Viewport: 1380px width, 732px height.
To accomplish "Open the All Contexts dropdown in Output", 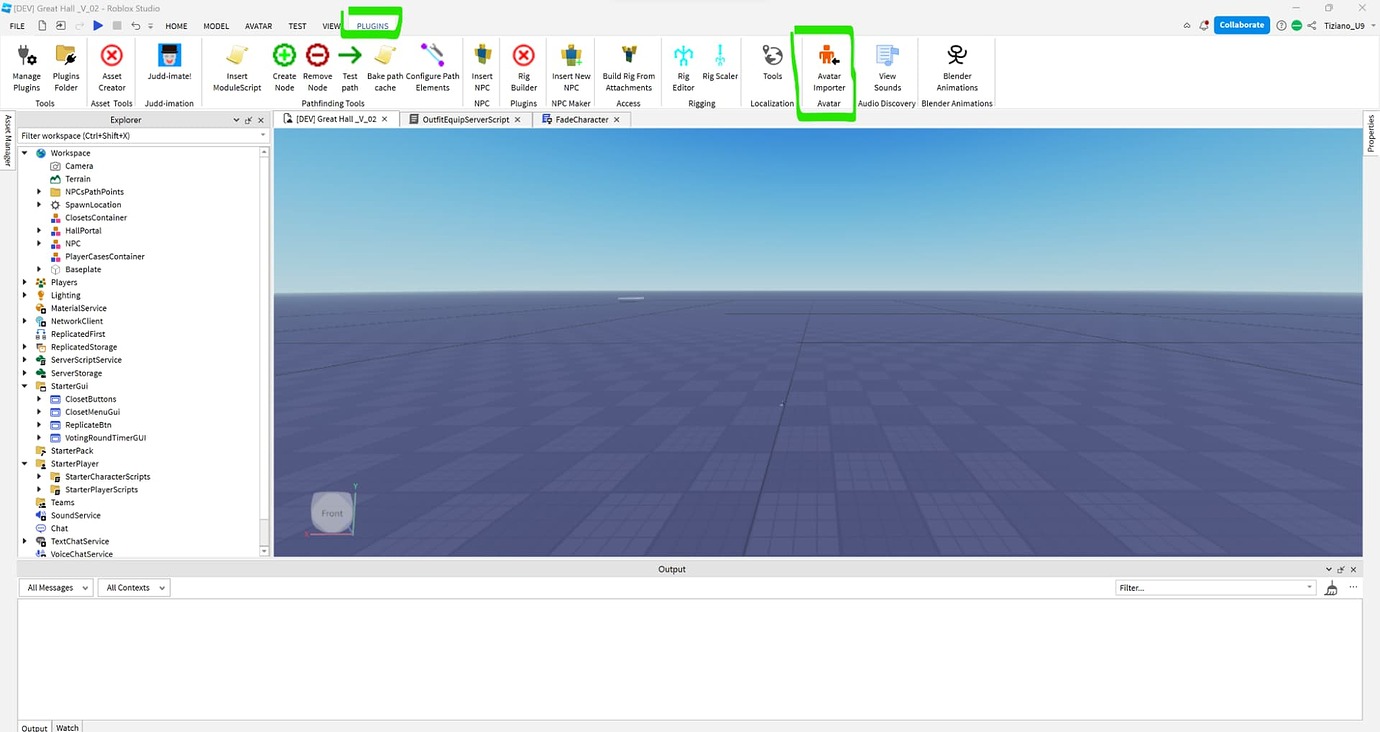I will click(x=134, y=588).
